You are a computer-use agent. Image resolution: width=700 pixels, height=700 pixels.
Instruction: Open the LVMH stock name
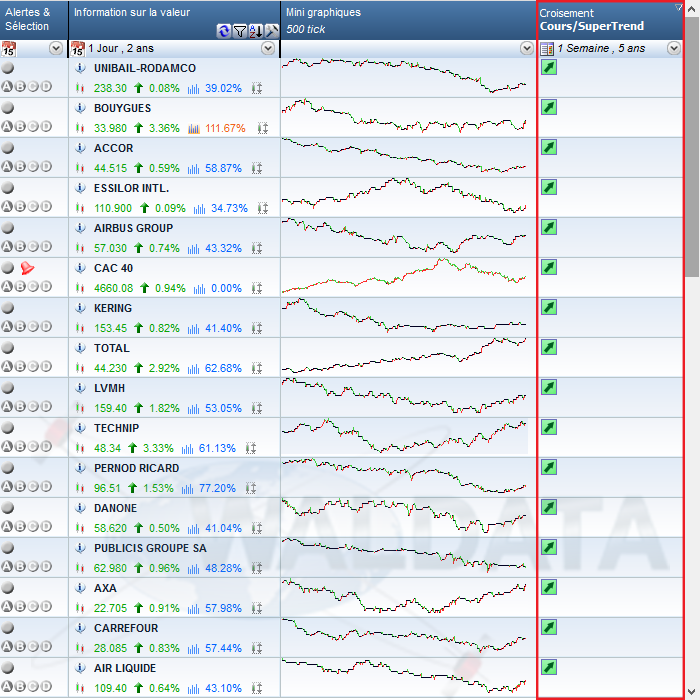point(109,388)
